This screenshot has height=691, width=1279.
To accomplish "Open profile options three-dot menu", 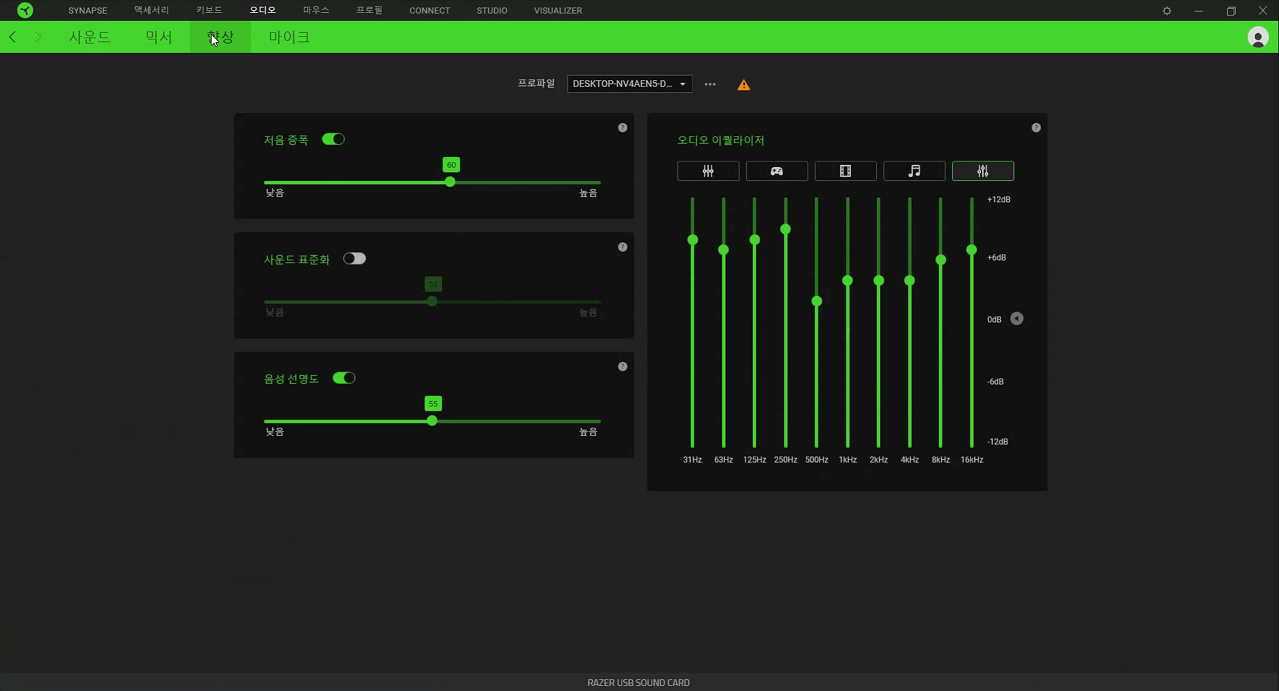I will click(710, 84).
